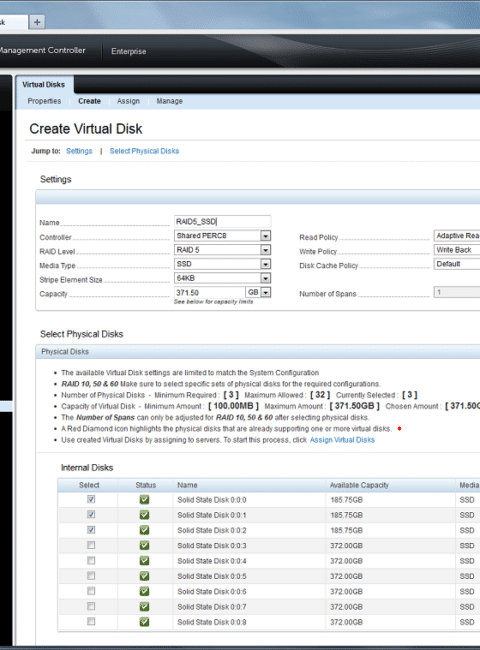Click the Name input field
Image resolution: width=480 pixels, height=650 pixels.
click(223, 221)
